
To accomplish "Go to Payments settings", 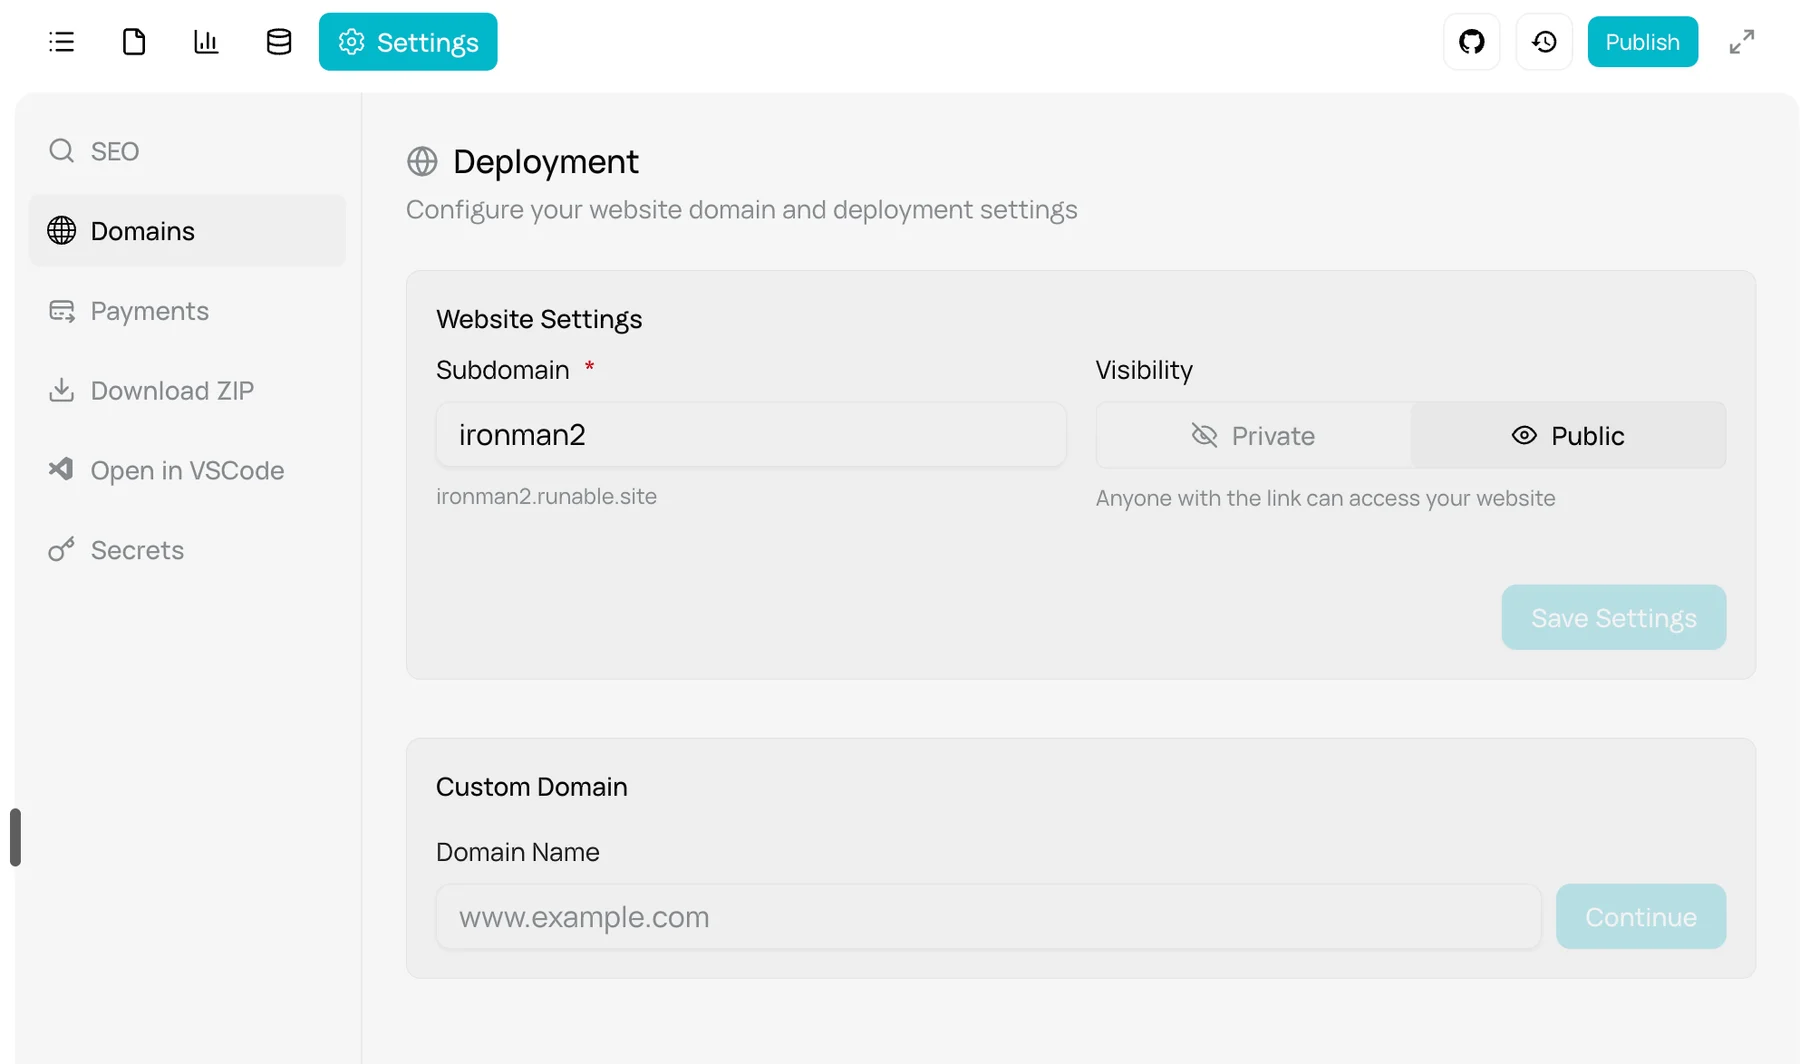I will pos(149,311).
